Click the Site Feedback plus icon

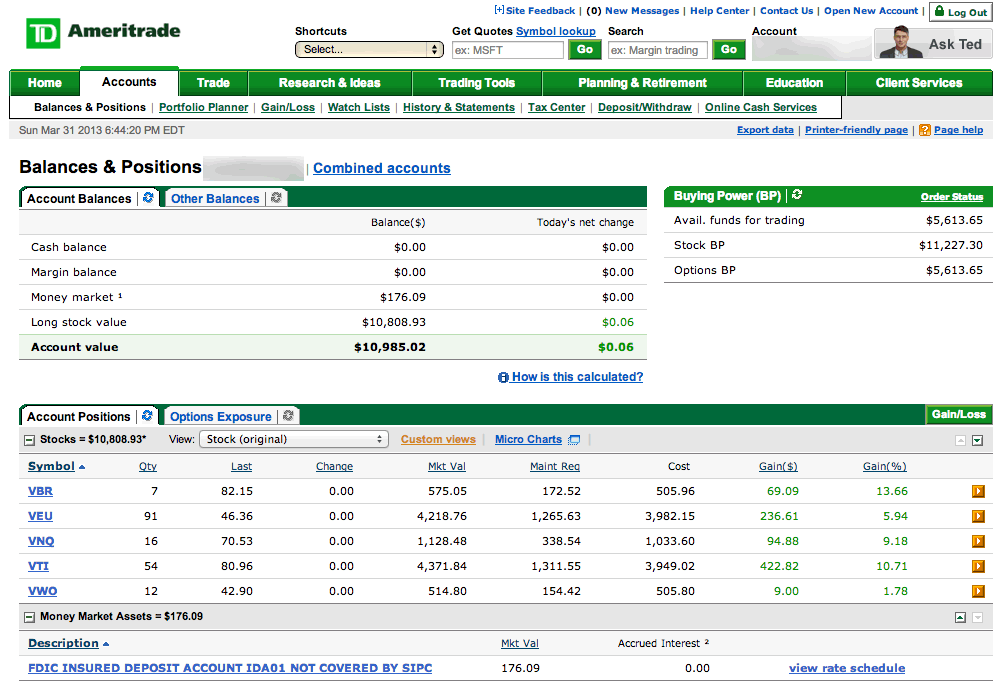click(499, 10)
